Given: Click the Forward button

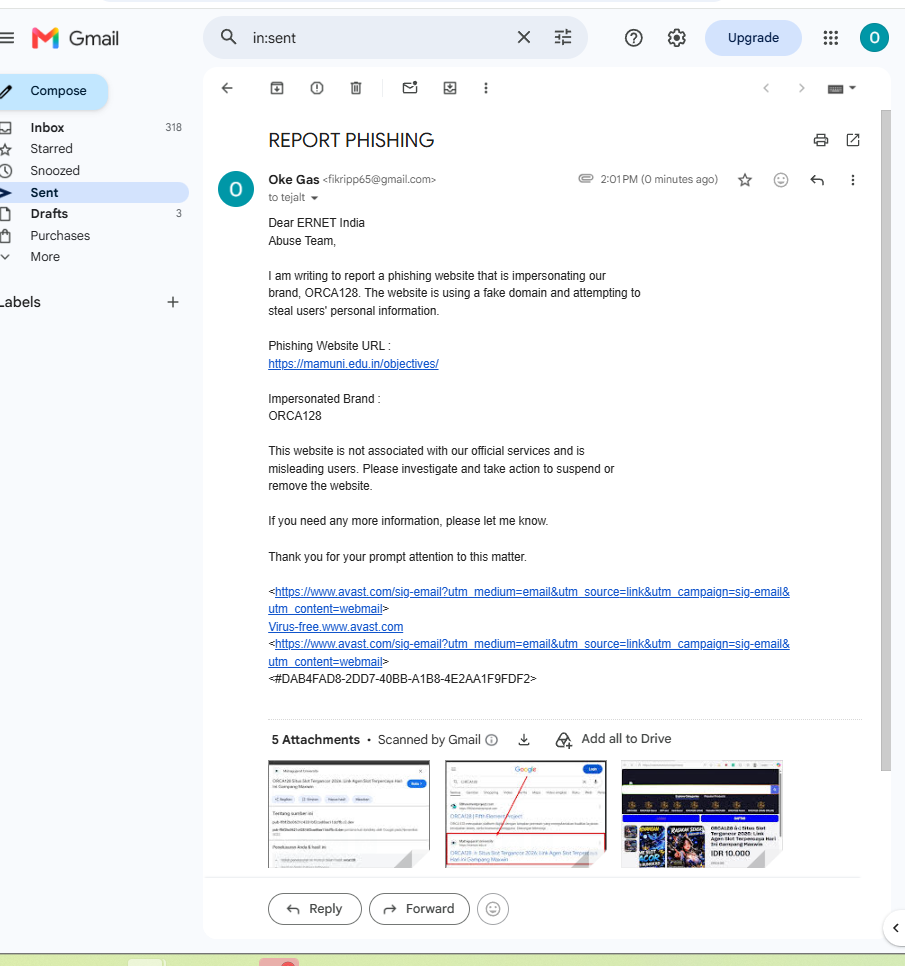Looking at the screenshot, I should tap(419, 909).
